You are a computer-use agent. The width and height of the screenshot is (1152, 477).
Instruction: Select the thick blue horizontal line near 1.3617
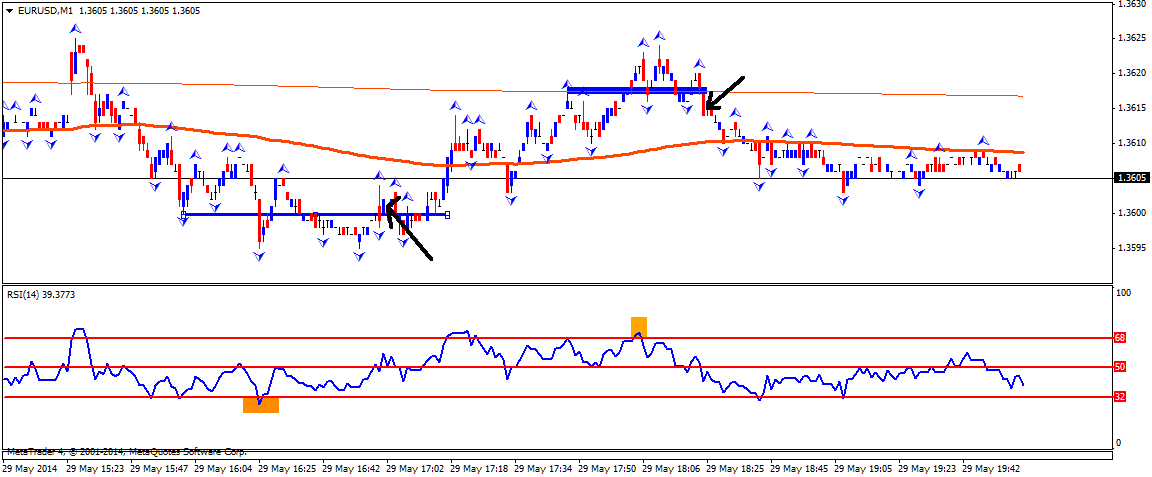point(636,90)
